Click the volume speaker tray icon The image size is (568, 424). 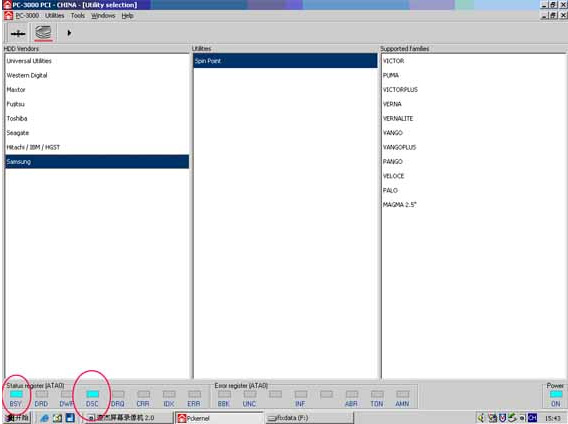[x=481, y=418]
